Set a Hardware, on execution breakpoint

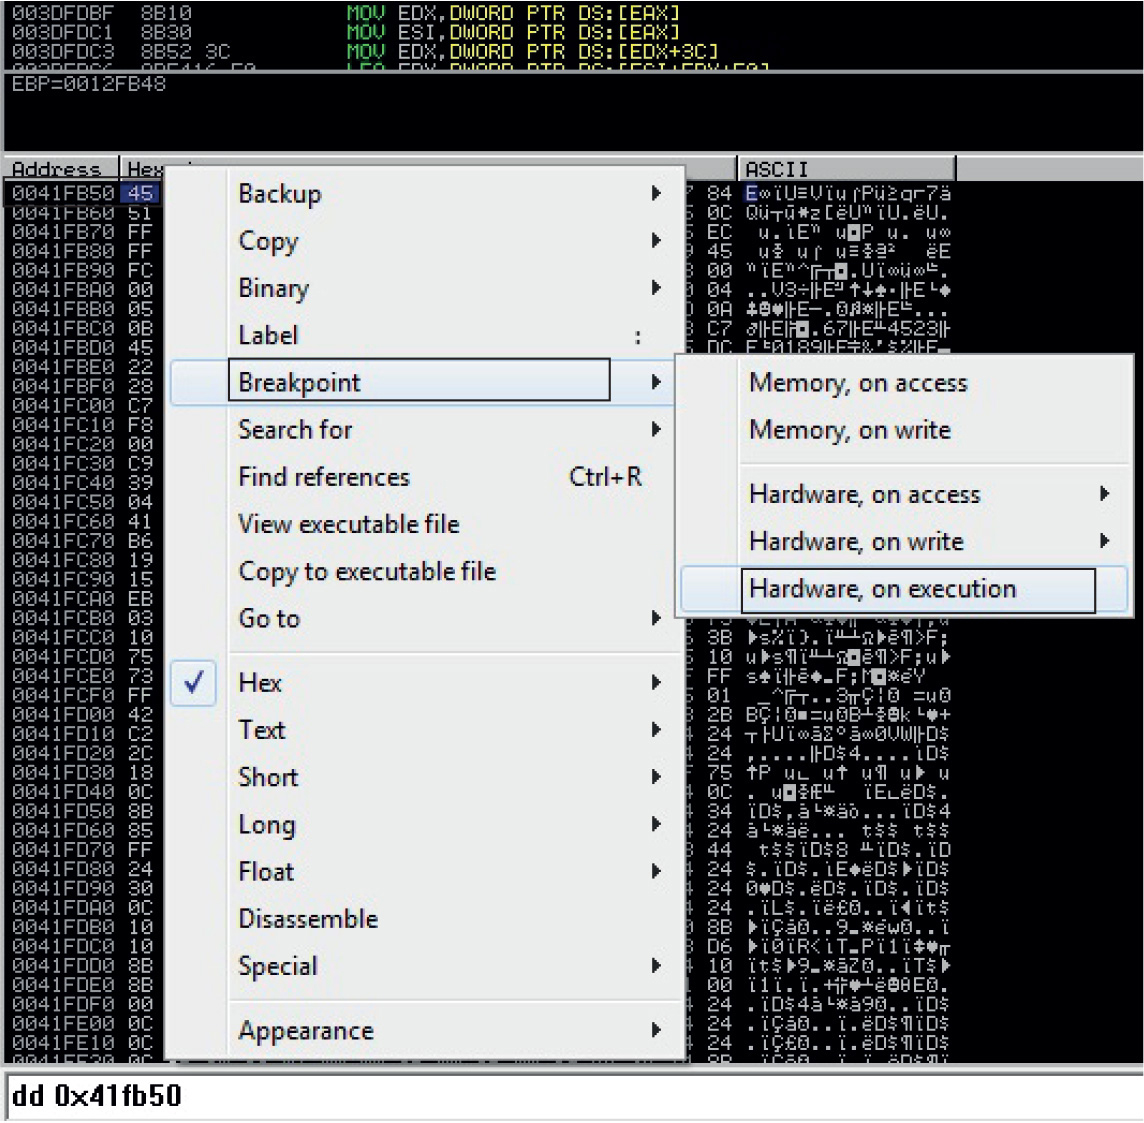click(905, 589)
